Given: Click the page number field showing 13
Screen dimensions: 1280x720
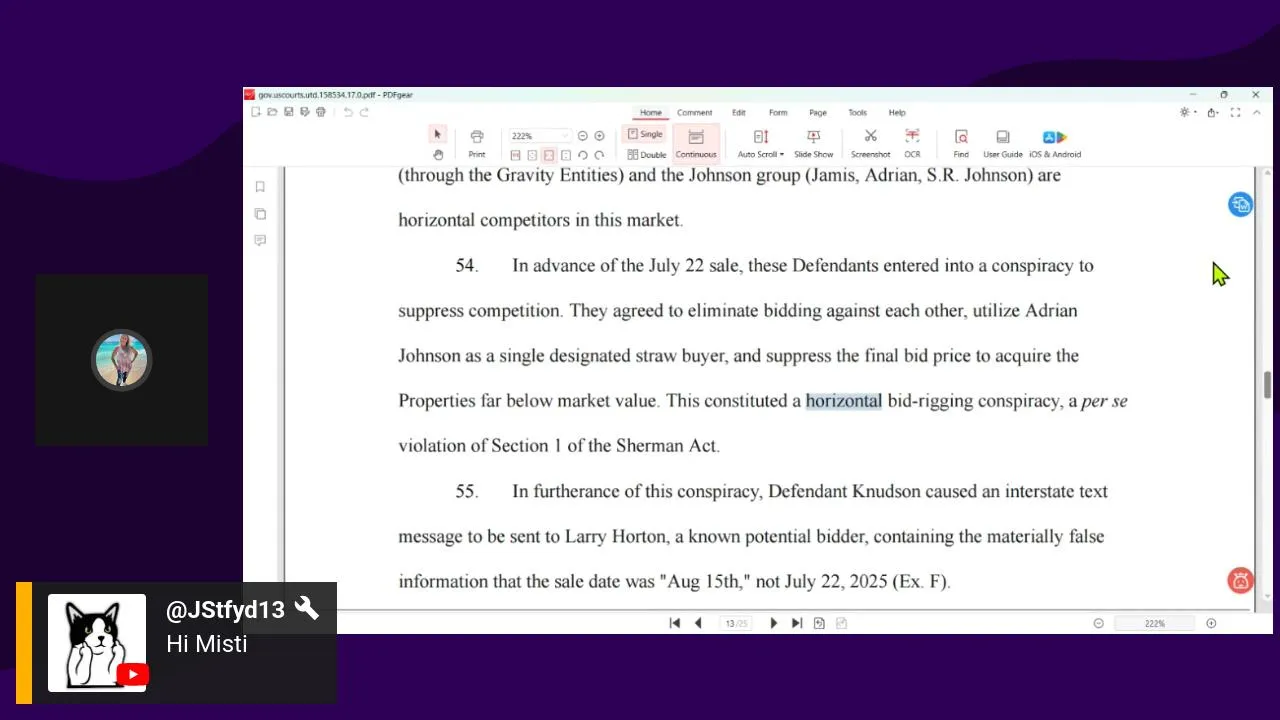Looking at the screenshot, I should tap(735, 623).
